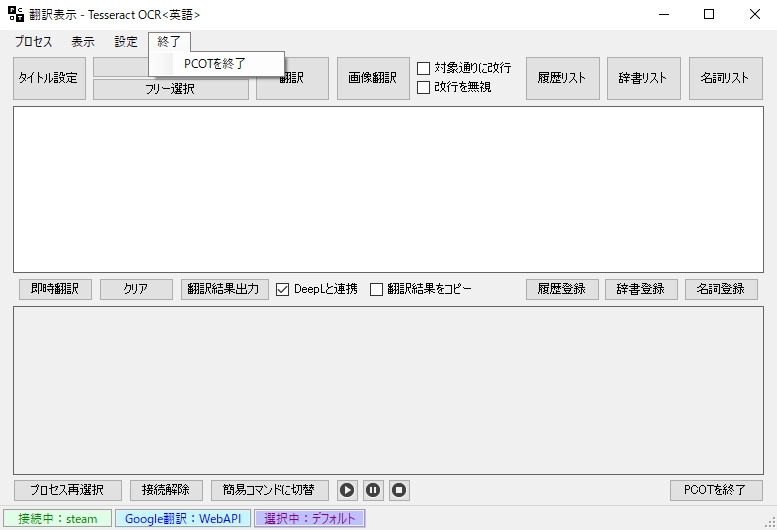The height and width of the screenshot is (530, 777).
Task: Click the play icon button
Action: click(x=347, y=490)
